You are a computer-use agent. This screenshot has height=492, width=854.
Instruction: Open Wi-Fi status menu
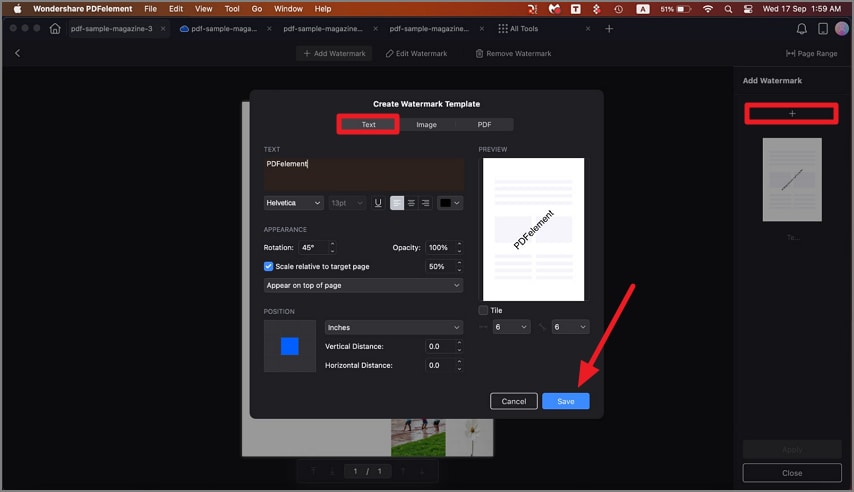tap(707, 9)
